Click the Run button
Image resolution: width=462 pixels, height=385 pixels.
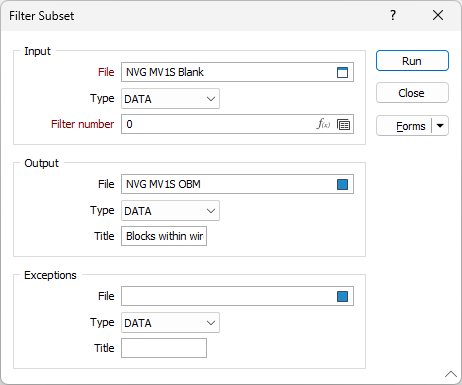coord(412,61)
